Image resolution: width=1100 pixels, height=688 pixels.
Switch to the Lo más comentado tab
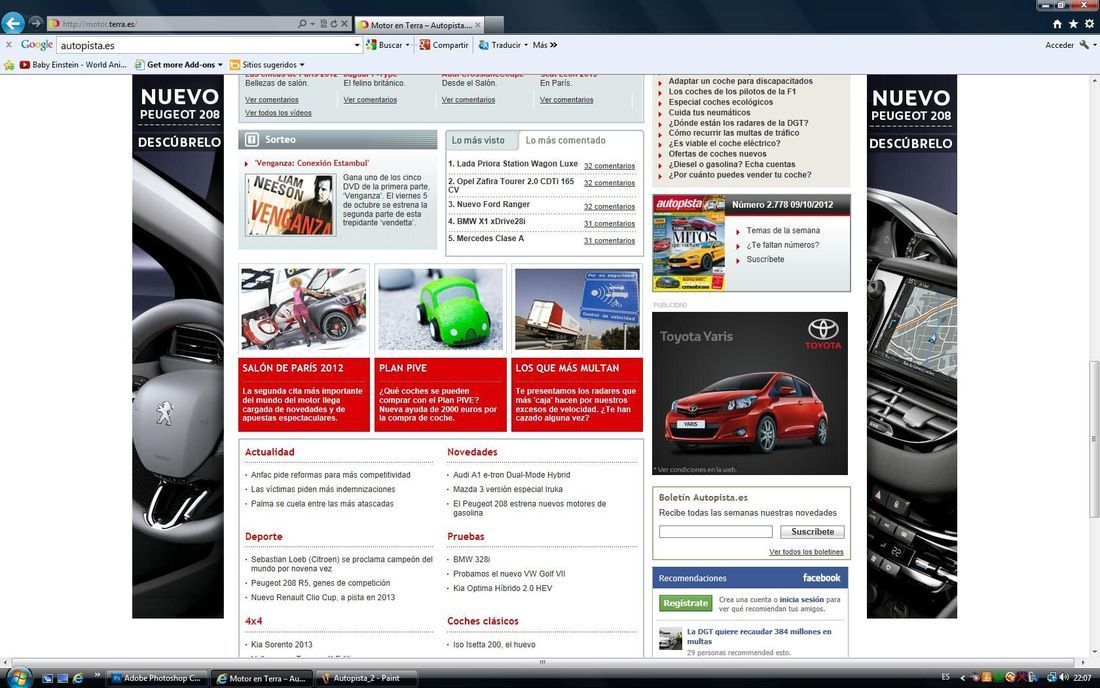pos(565,140)
